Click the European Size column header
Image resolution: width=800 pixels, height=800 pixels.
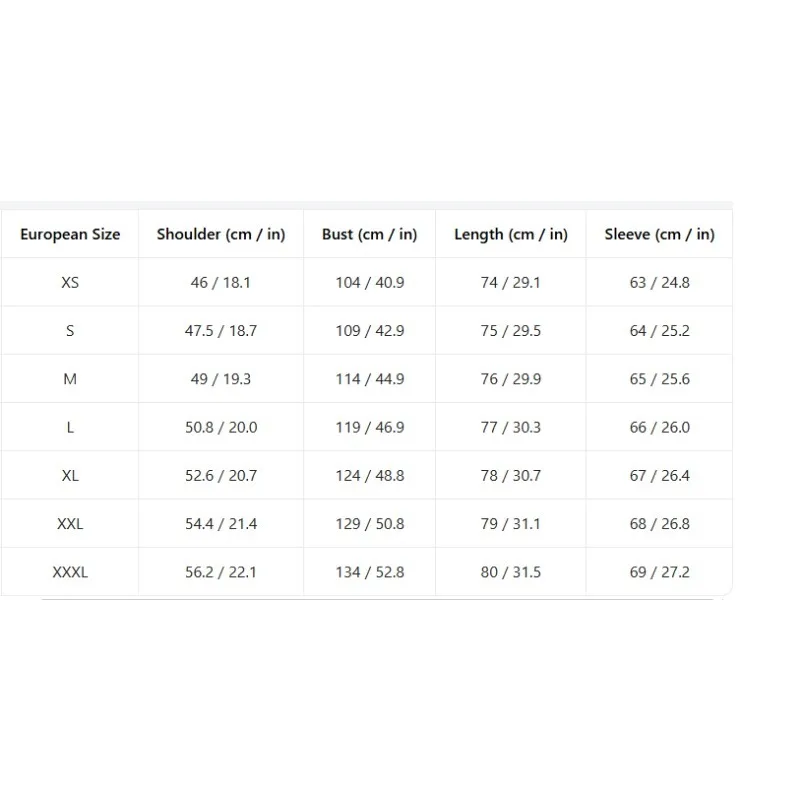pos(70,234)
